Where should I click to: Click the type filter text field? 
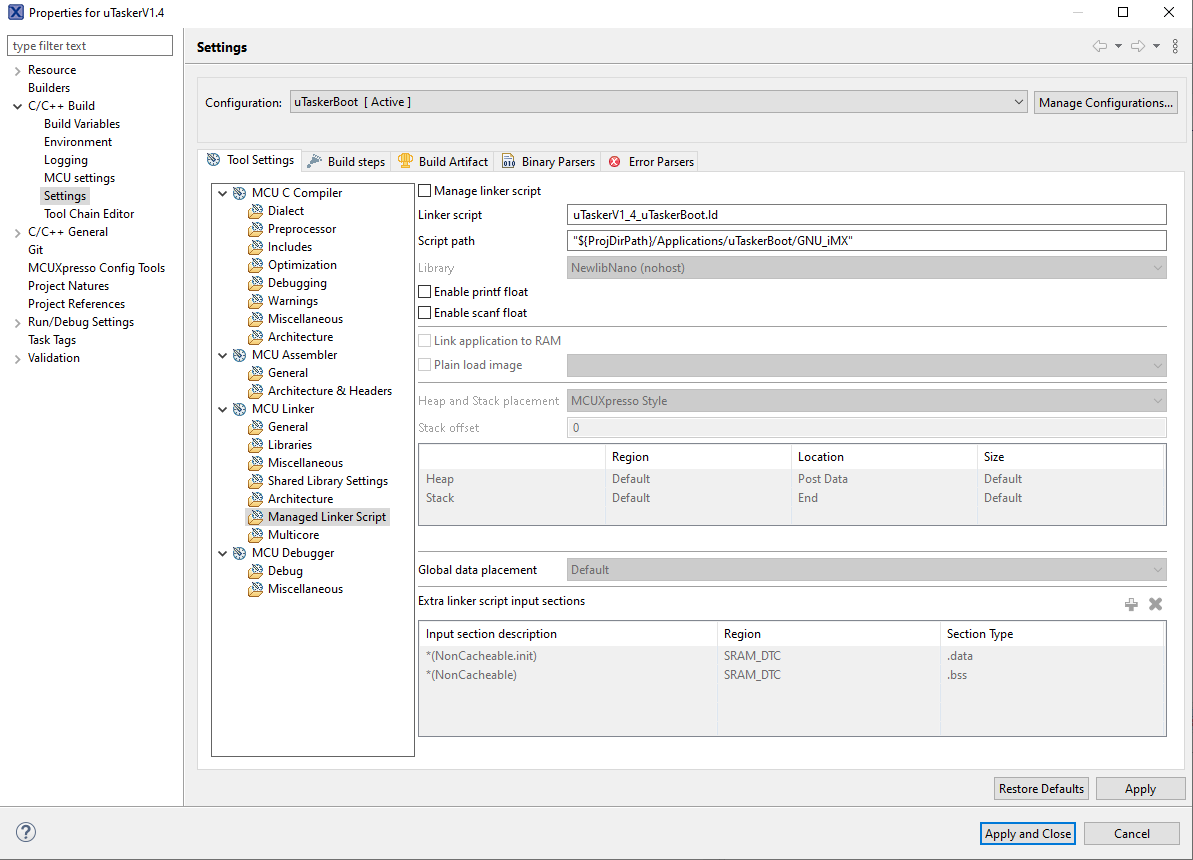90,45
